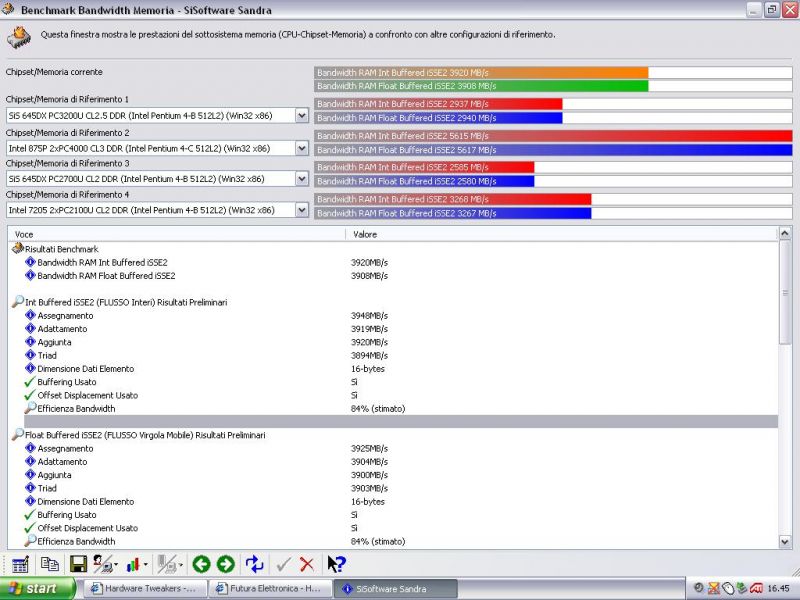800x600 pixels.
Task: Click the results list scrollbar down arrow
Action: point(785,542)
